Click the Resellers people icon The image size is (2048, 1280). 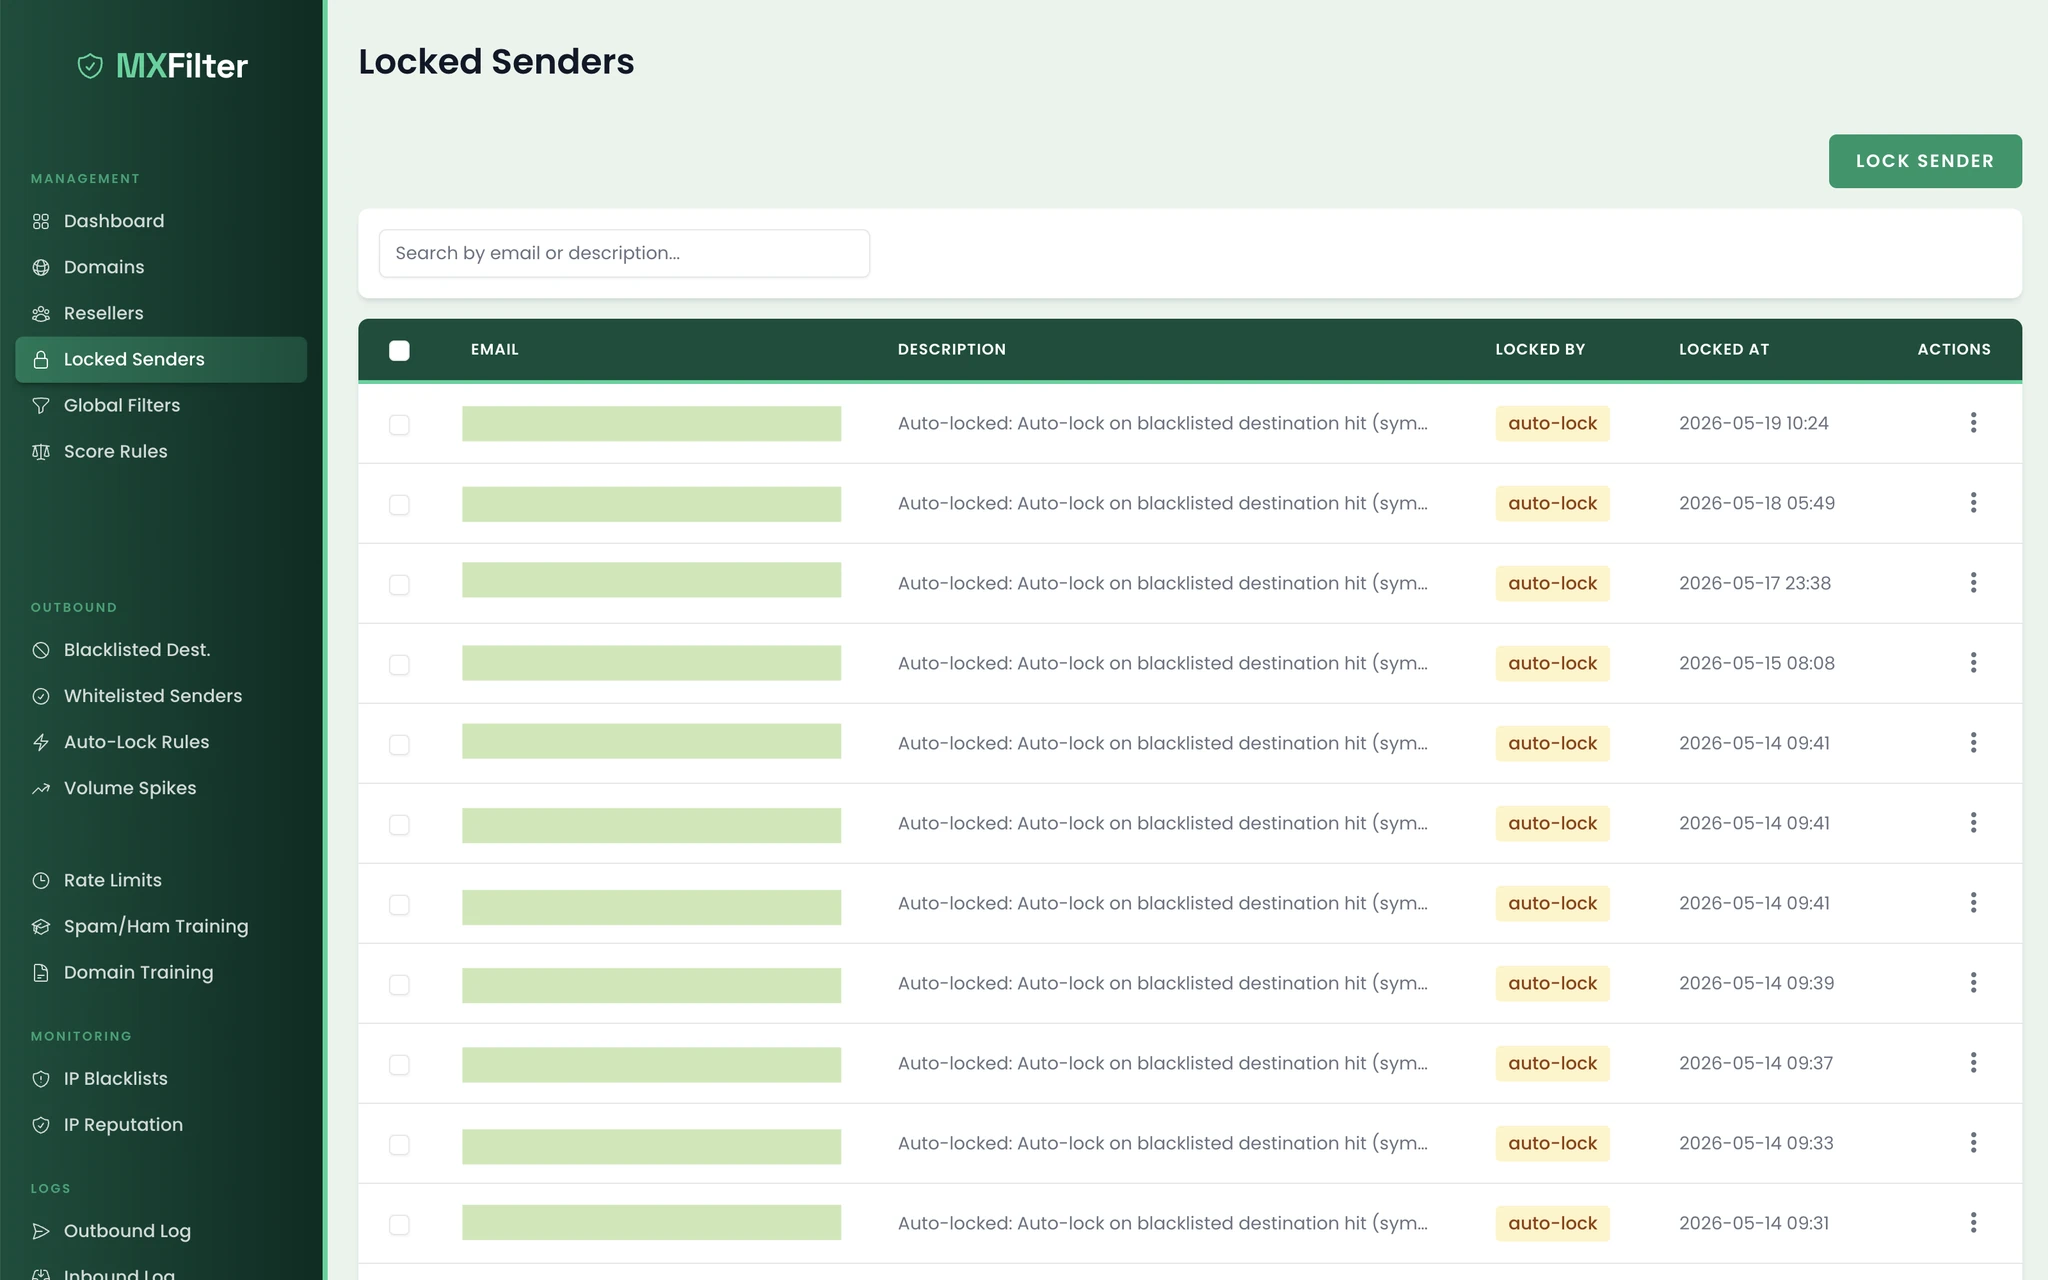[41, 313]
